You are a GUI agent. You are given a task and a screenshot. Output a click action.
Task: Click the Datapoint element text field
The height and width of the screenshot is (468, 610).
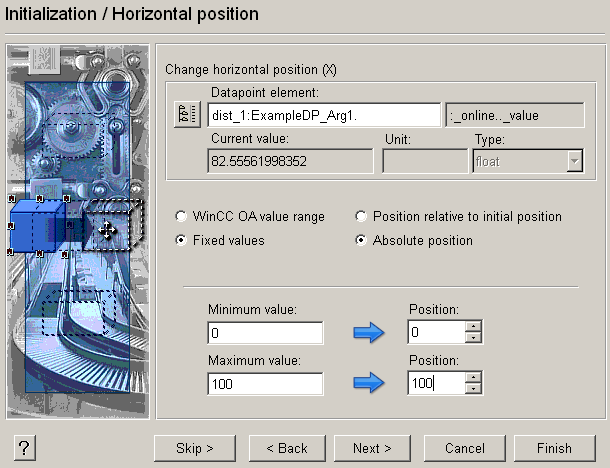coord(311,115)
